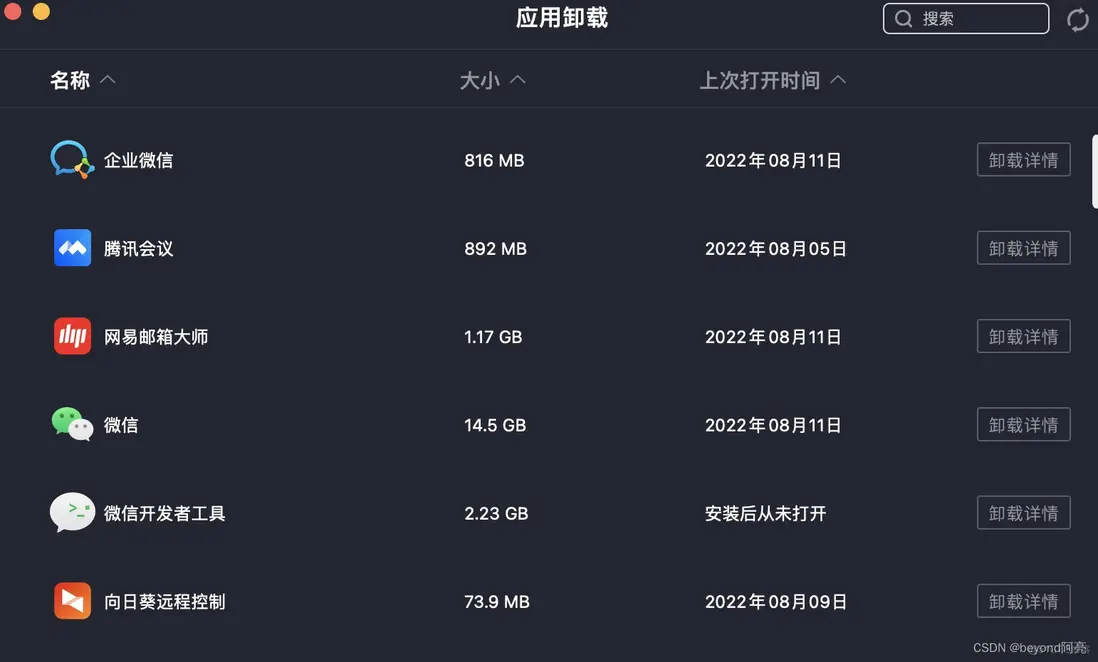The image size is (1098, 662).
Task: Minimize window with yellow button
Action: (41, 12)
